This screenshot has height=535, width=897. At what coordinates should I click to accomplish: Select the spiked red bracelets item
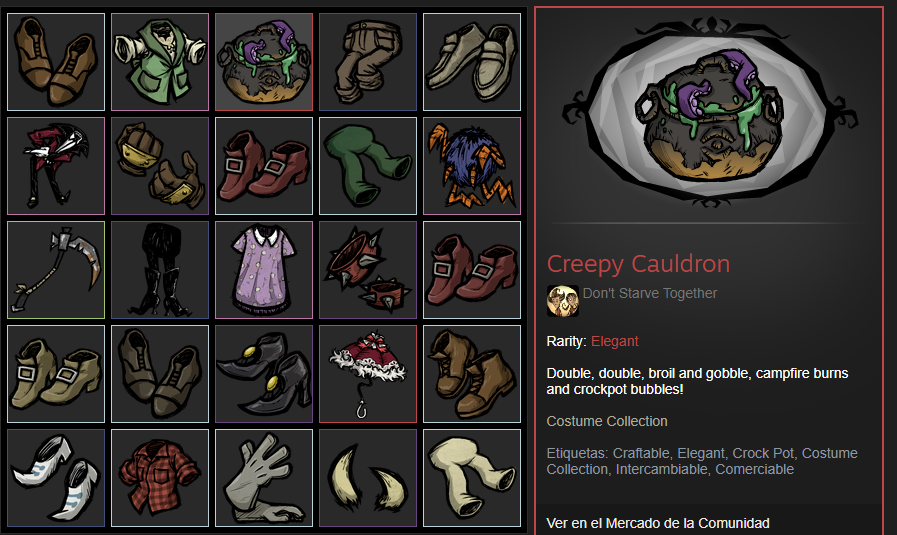coord(368,270)
